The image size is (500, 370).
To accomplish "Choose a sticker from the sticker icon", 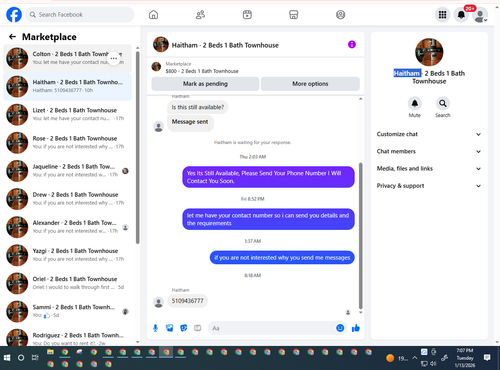I will coord(184,328).
